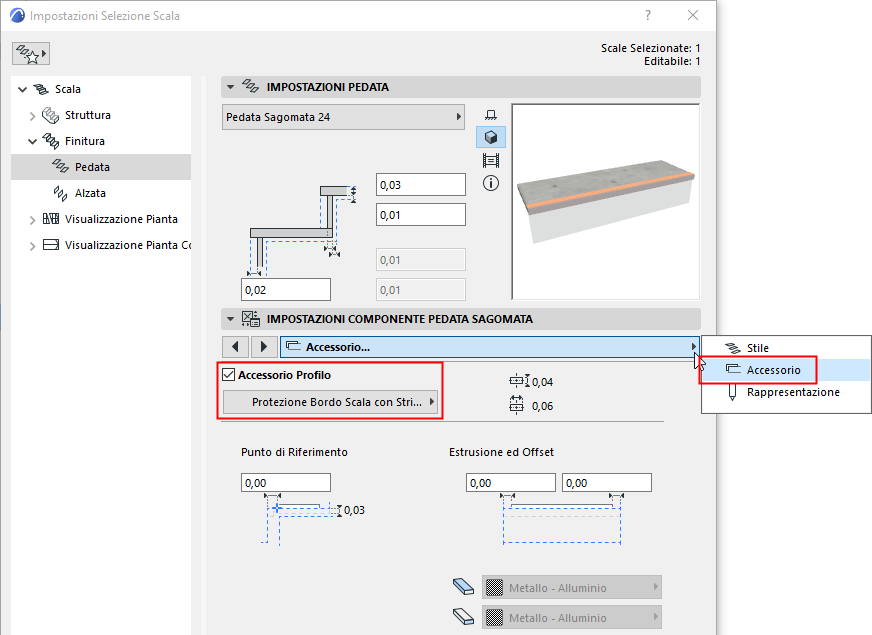Open the favorites star button

coord(31,53)
